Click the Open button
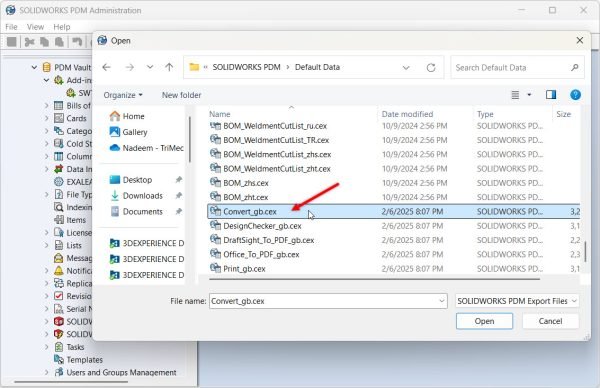This screenshot has width=600, height=388. [x=484, y=321]
